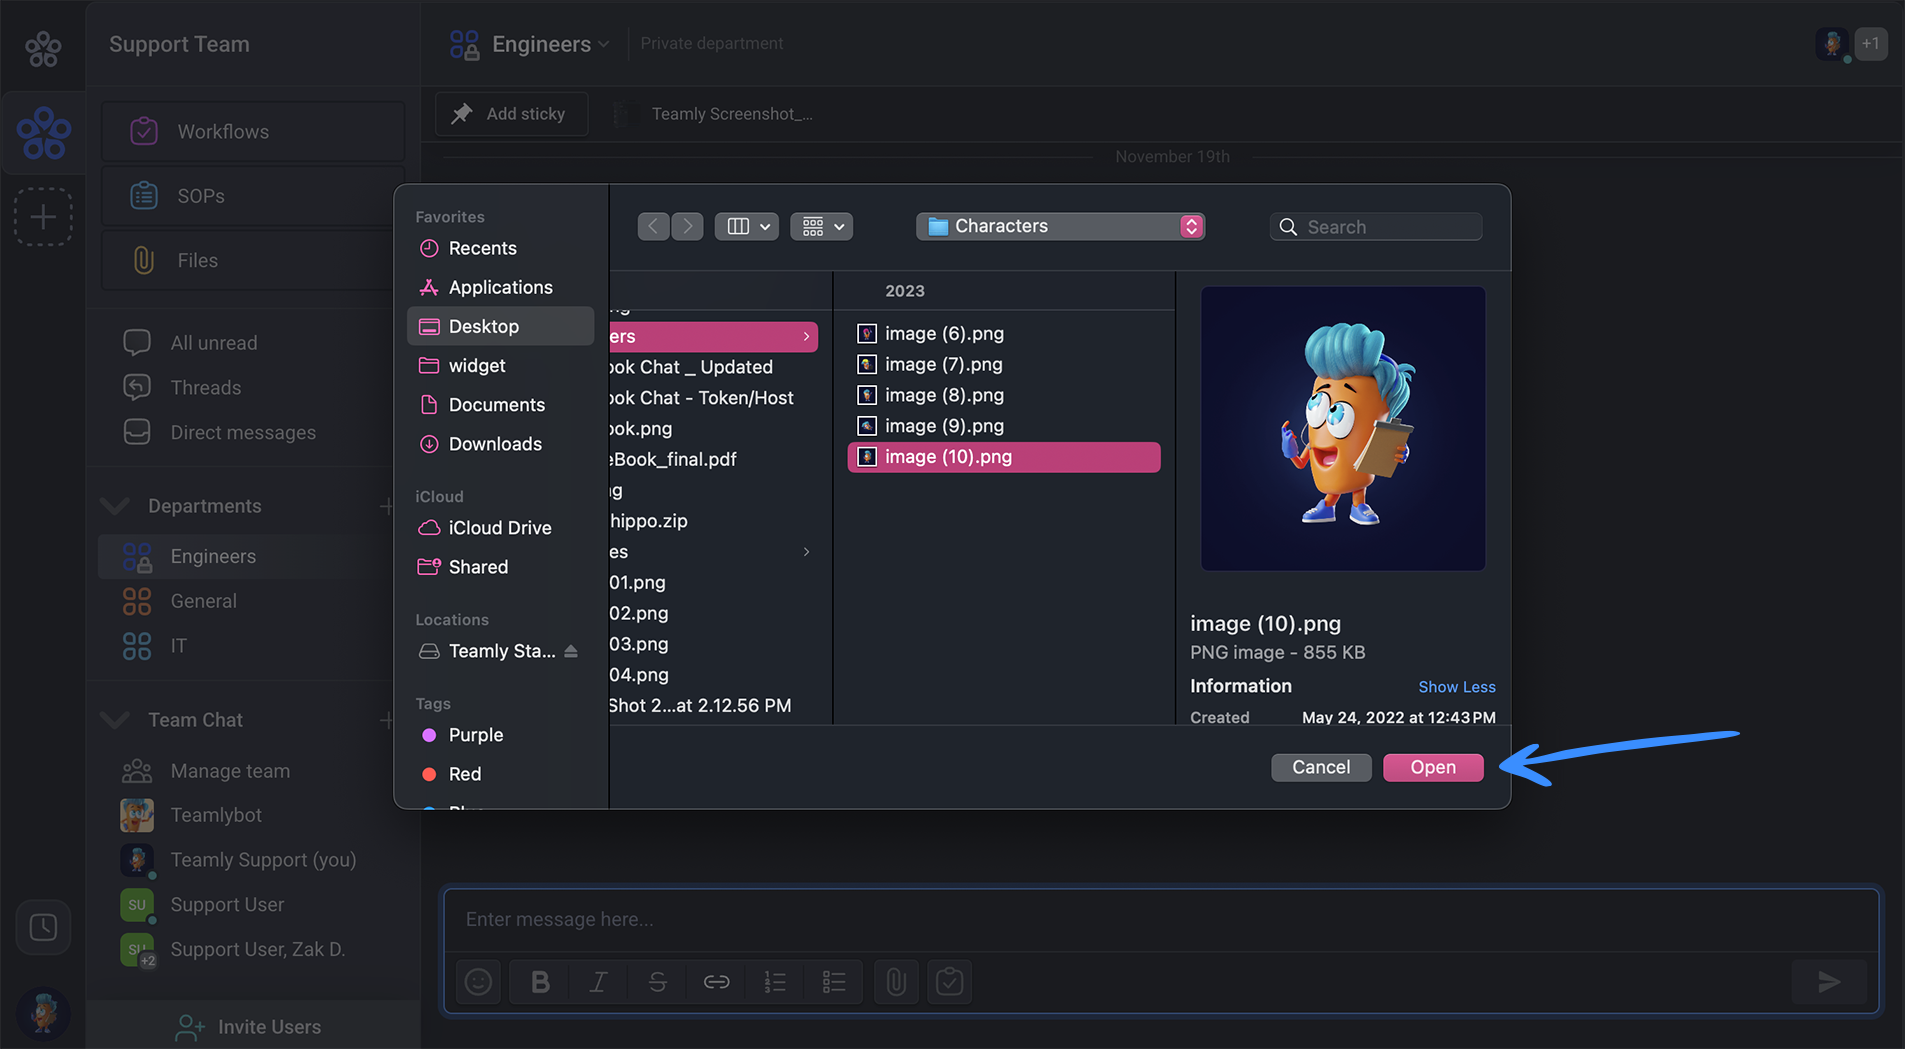Apply strikethrough formatting in message editor
1905x1049 pixels.
click(657, 982)
